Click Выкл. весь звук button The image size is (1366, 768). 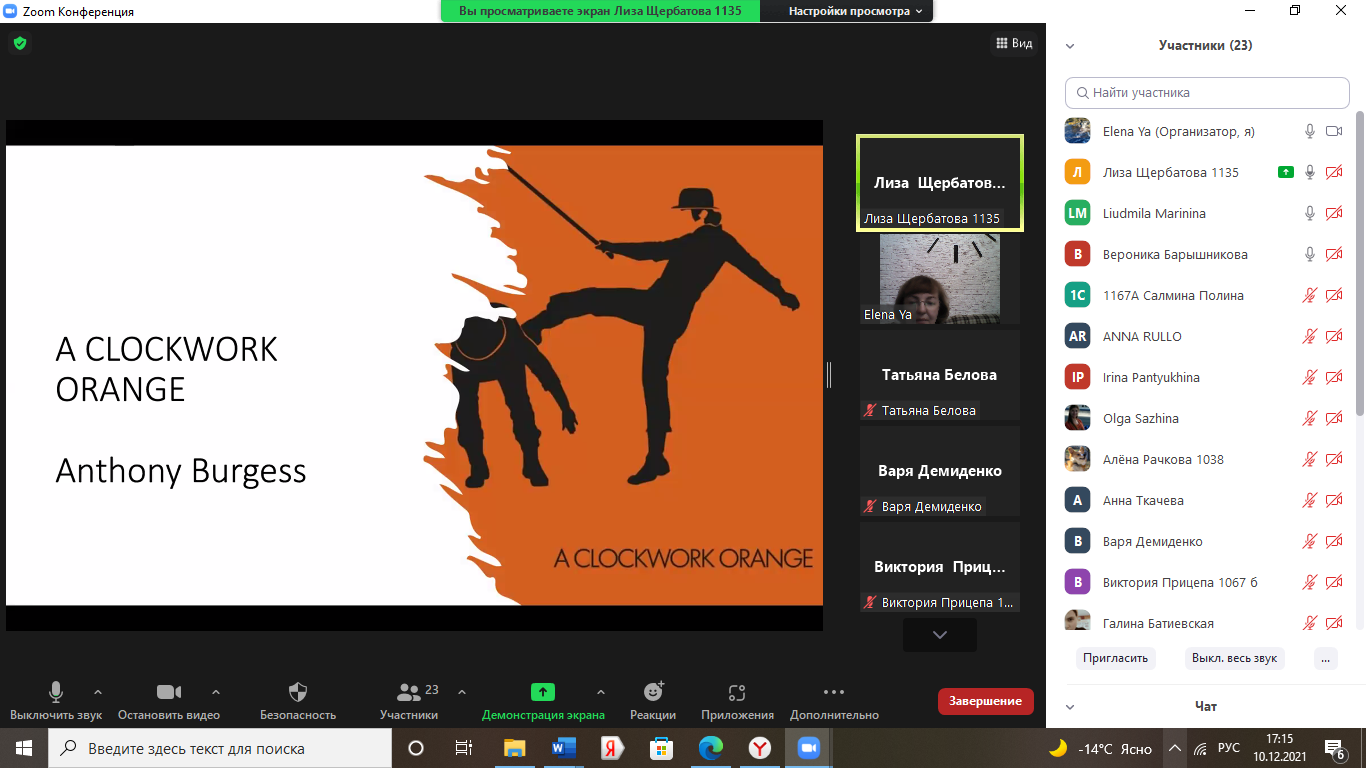[x=1233, y=658]
